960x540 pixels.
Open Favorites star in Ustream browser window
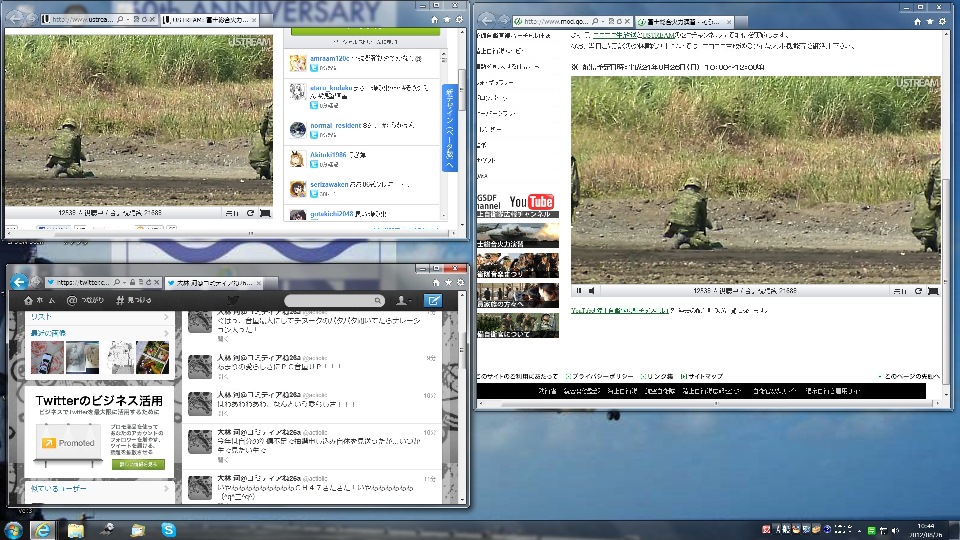(x=447, y=20)
